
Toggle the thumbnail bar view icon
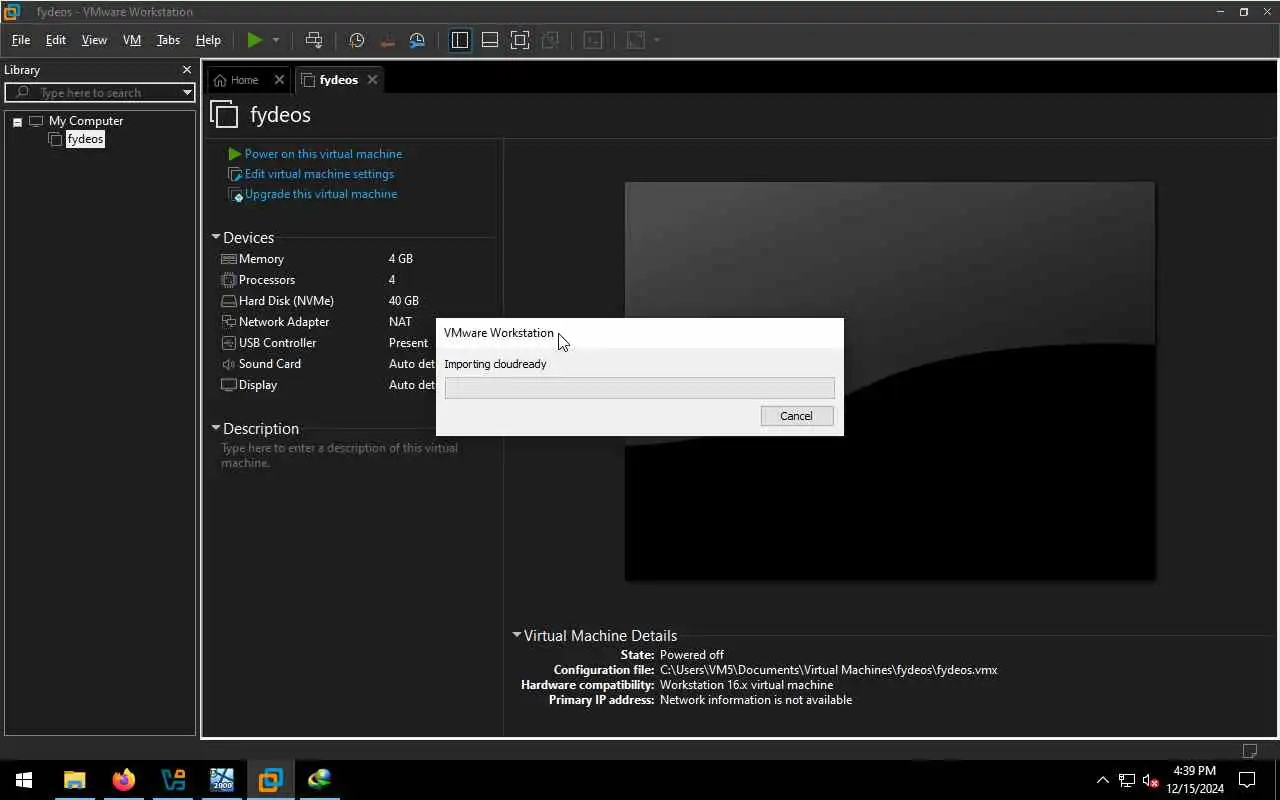(490, 40)
